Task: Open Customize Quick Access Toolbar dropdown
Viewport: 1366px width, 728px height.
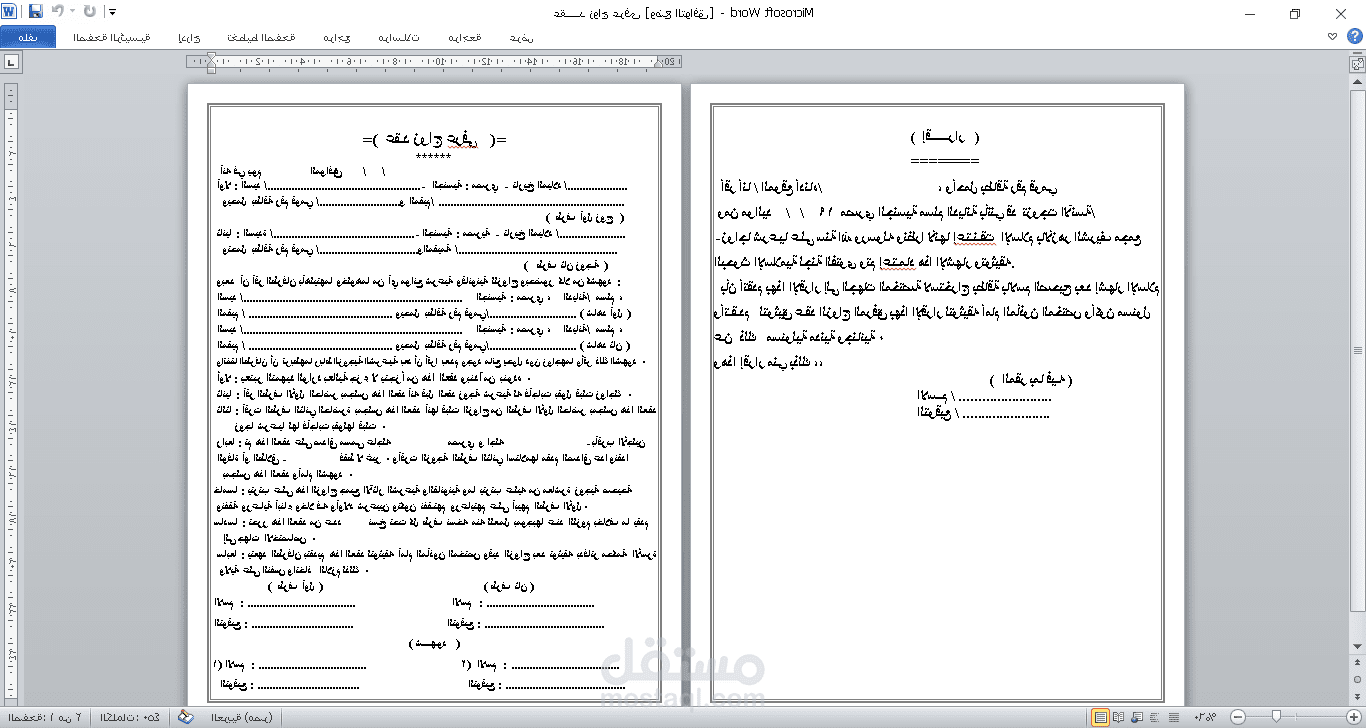Action: click(x=110, y=12)
